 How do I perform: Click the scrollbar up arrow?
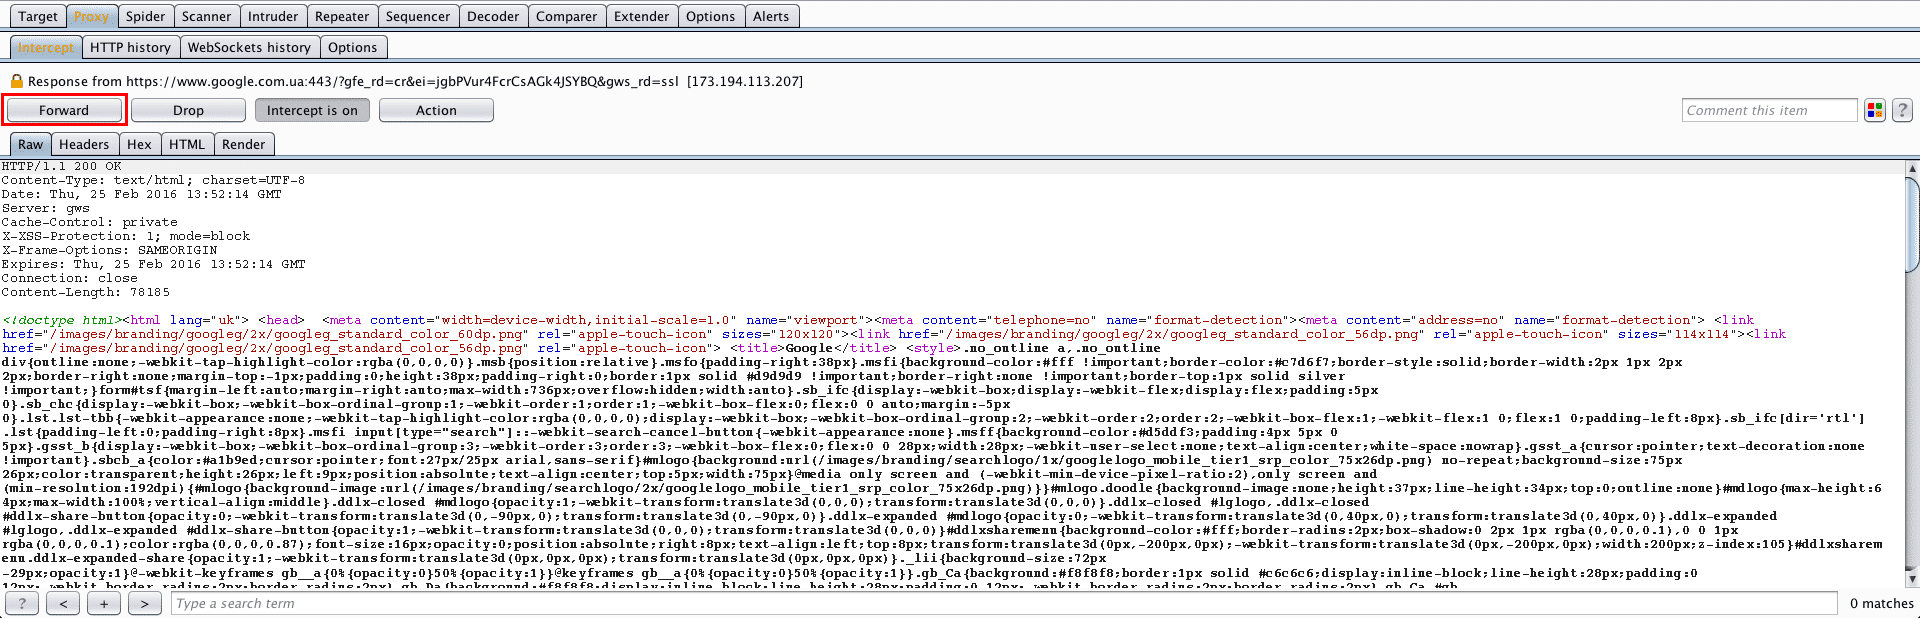(1913, 168)
